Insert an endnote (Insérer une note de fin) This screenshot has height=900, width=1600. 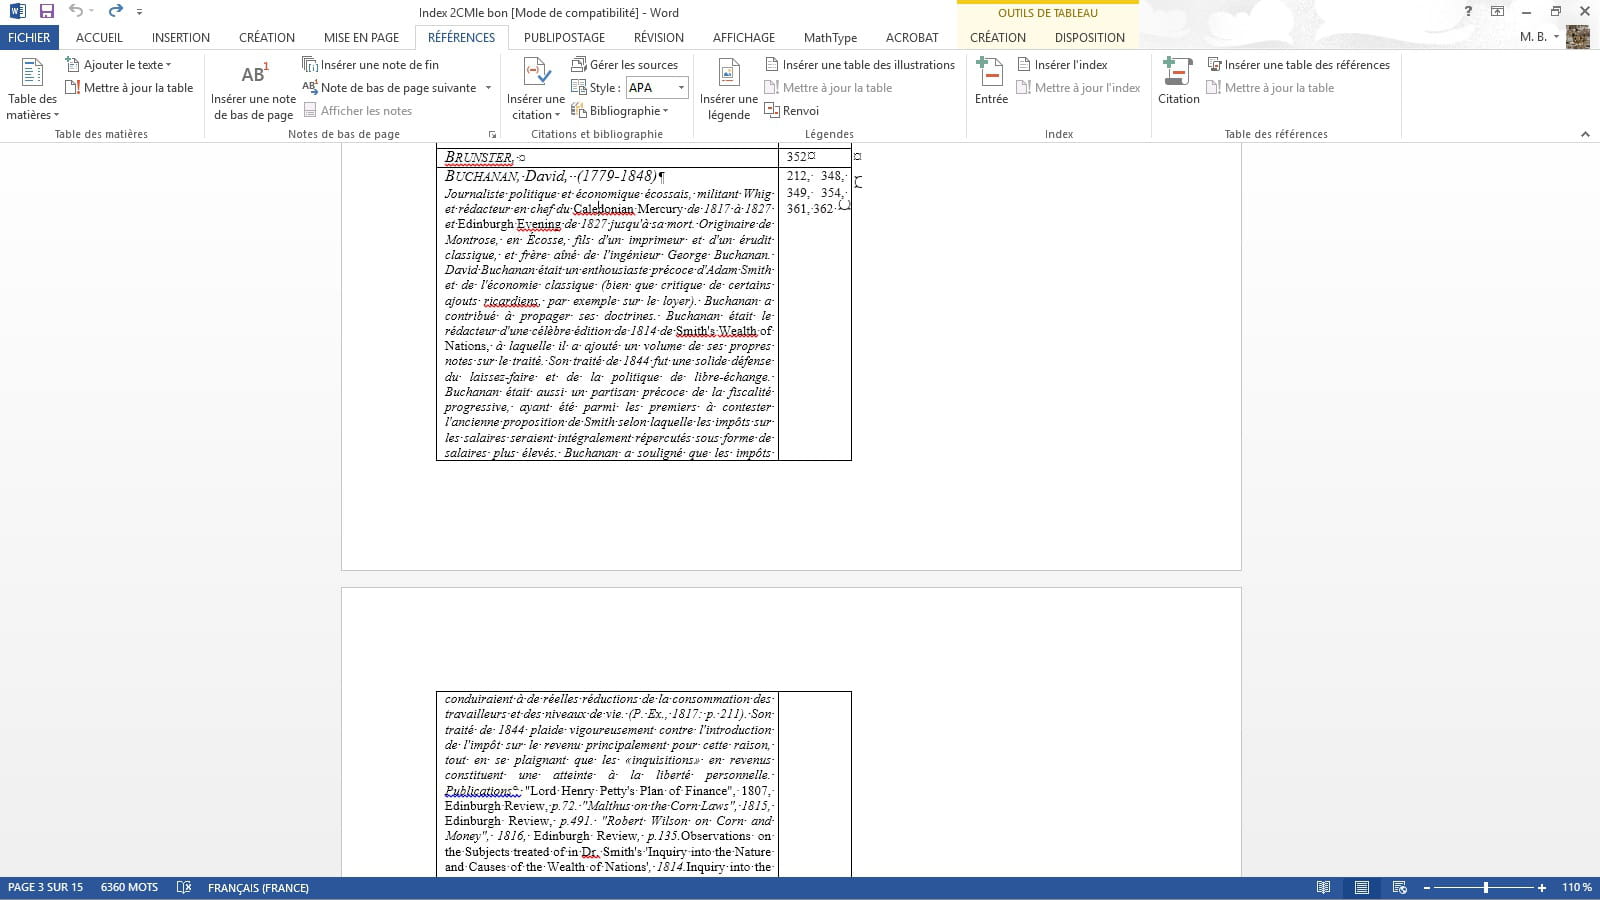pos(370,65)
